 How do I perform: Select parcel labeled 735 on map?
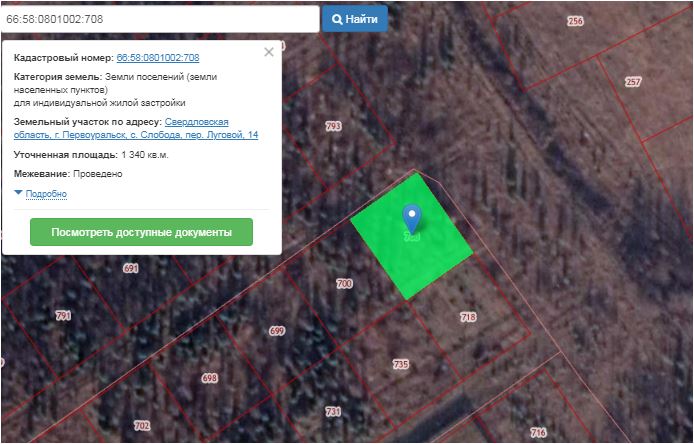coord(400,363)
